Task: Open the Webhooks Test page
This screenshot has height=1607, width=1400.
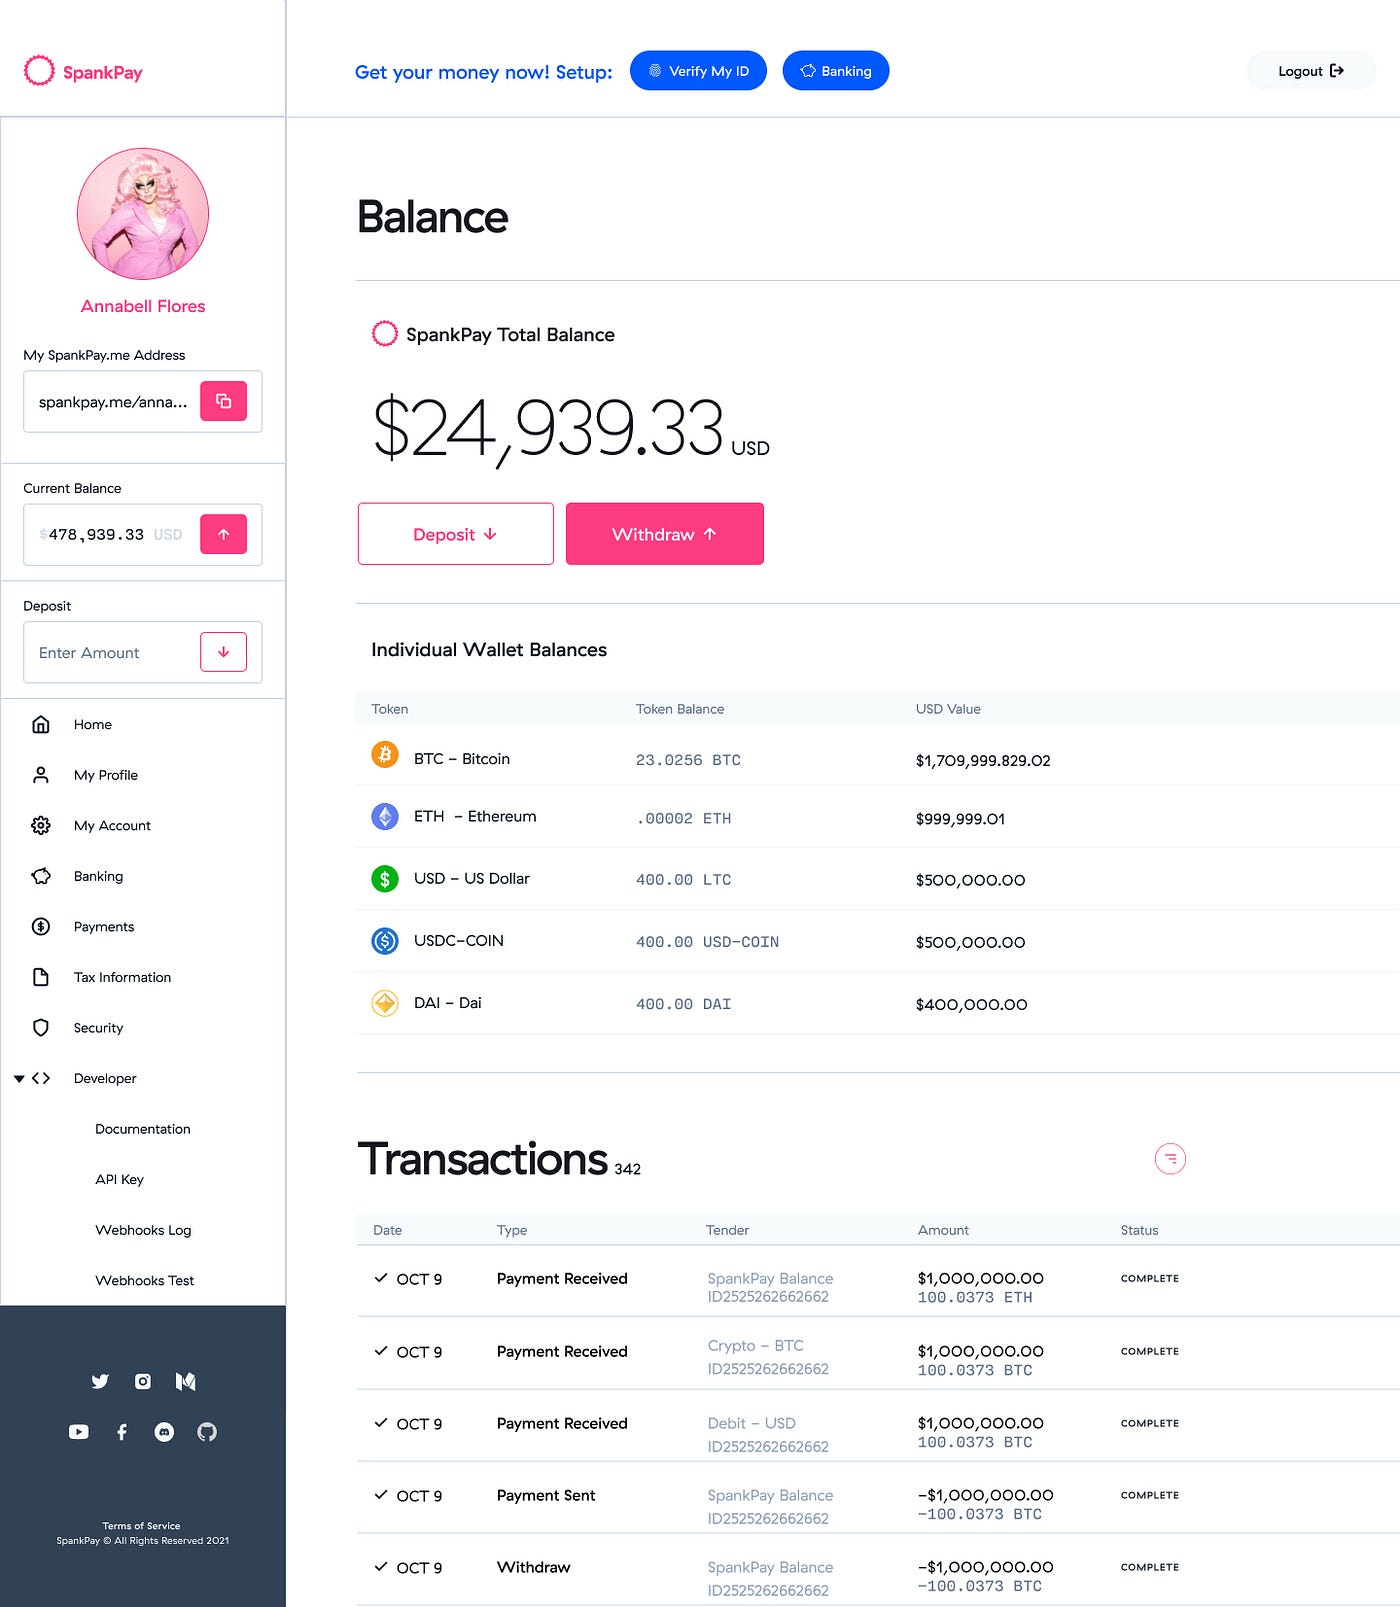Action: pyautogui.click(x=145, y=1280)
